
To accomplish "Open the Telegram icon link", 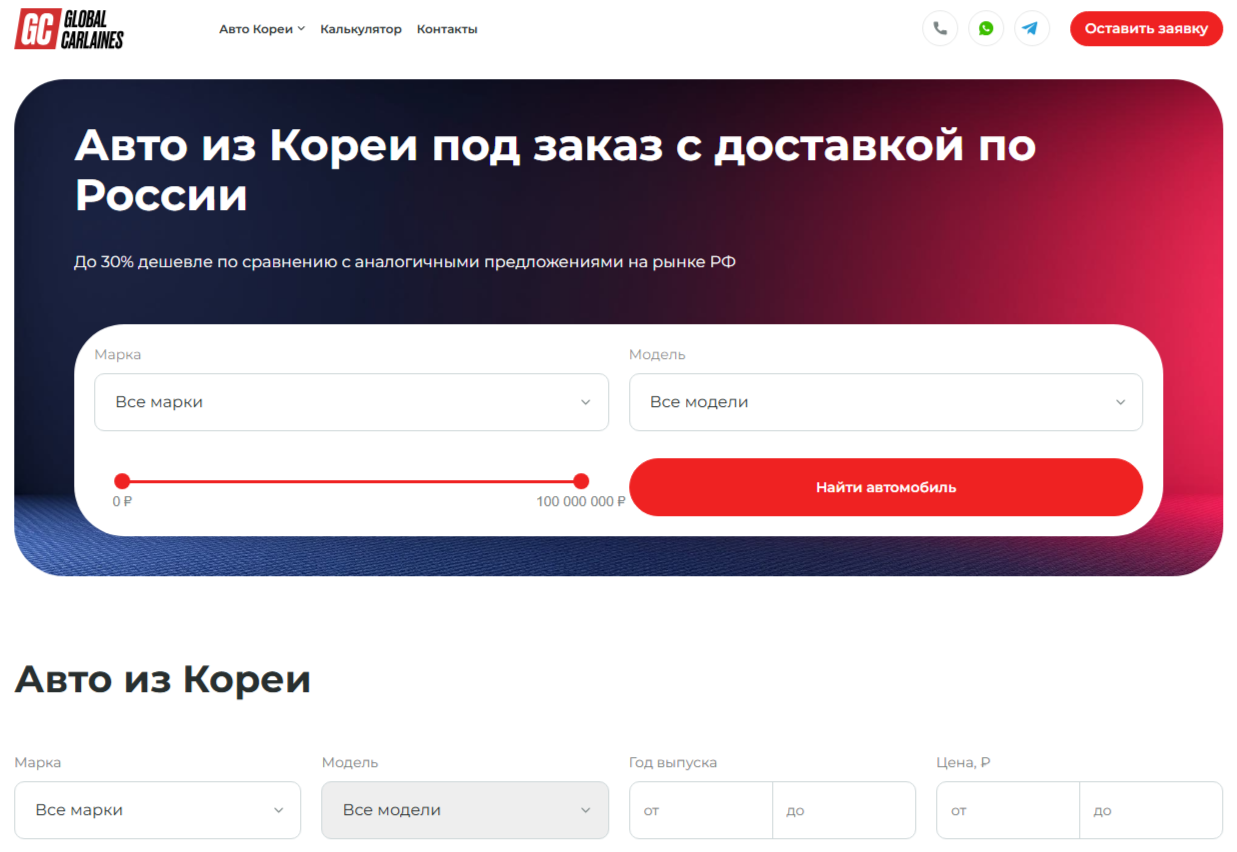I will (1031, 29).
